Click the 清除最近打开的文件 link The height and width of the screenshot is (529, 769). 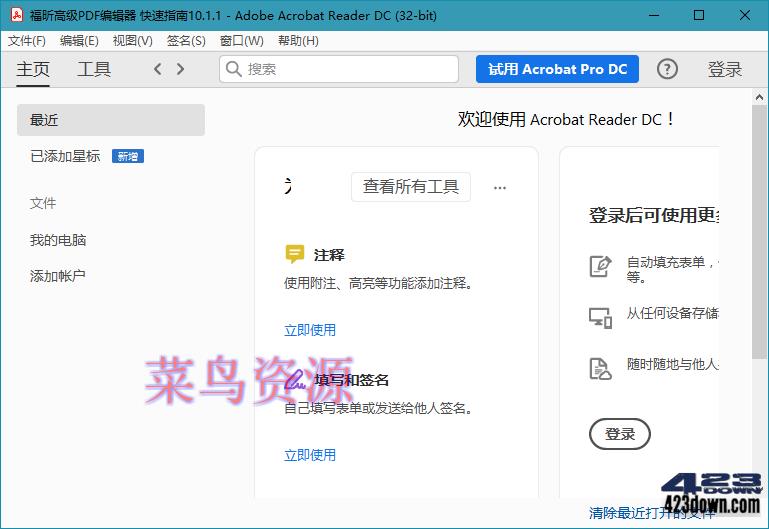pos(652,513)
